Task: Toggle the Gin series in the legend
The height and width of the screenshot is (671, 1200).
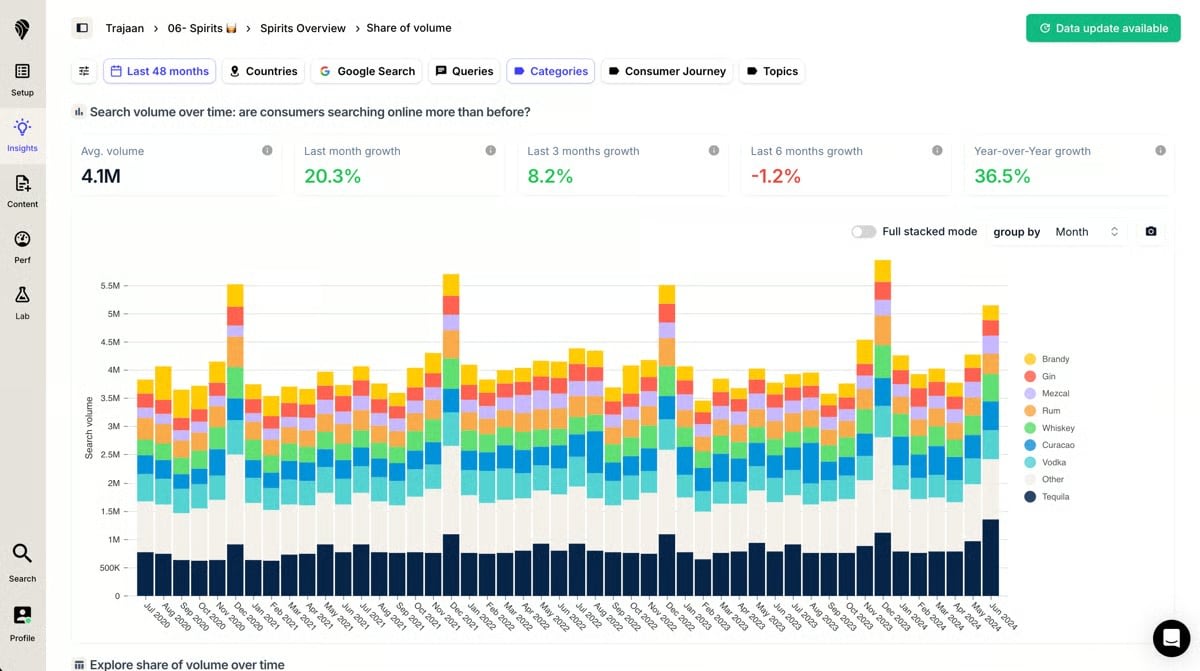Action: pyautogui.click(x=1040, y=376)
